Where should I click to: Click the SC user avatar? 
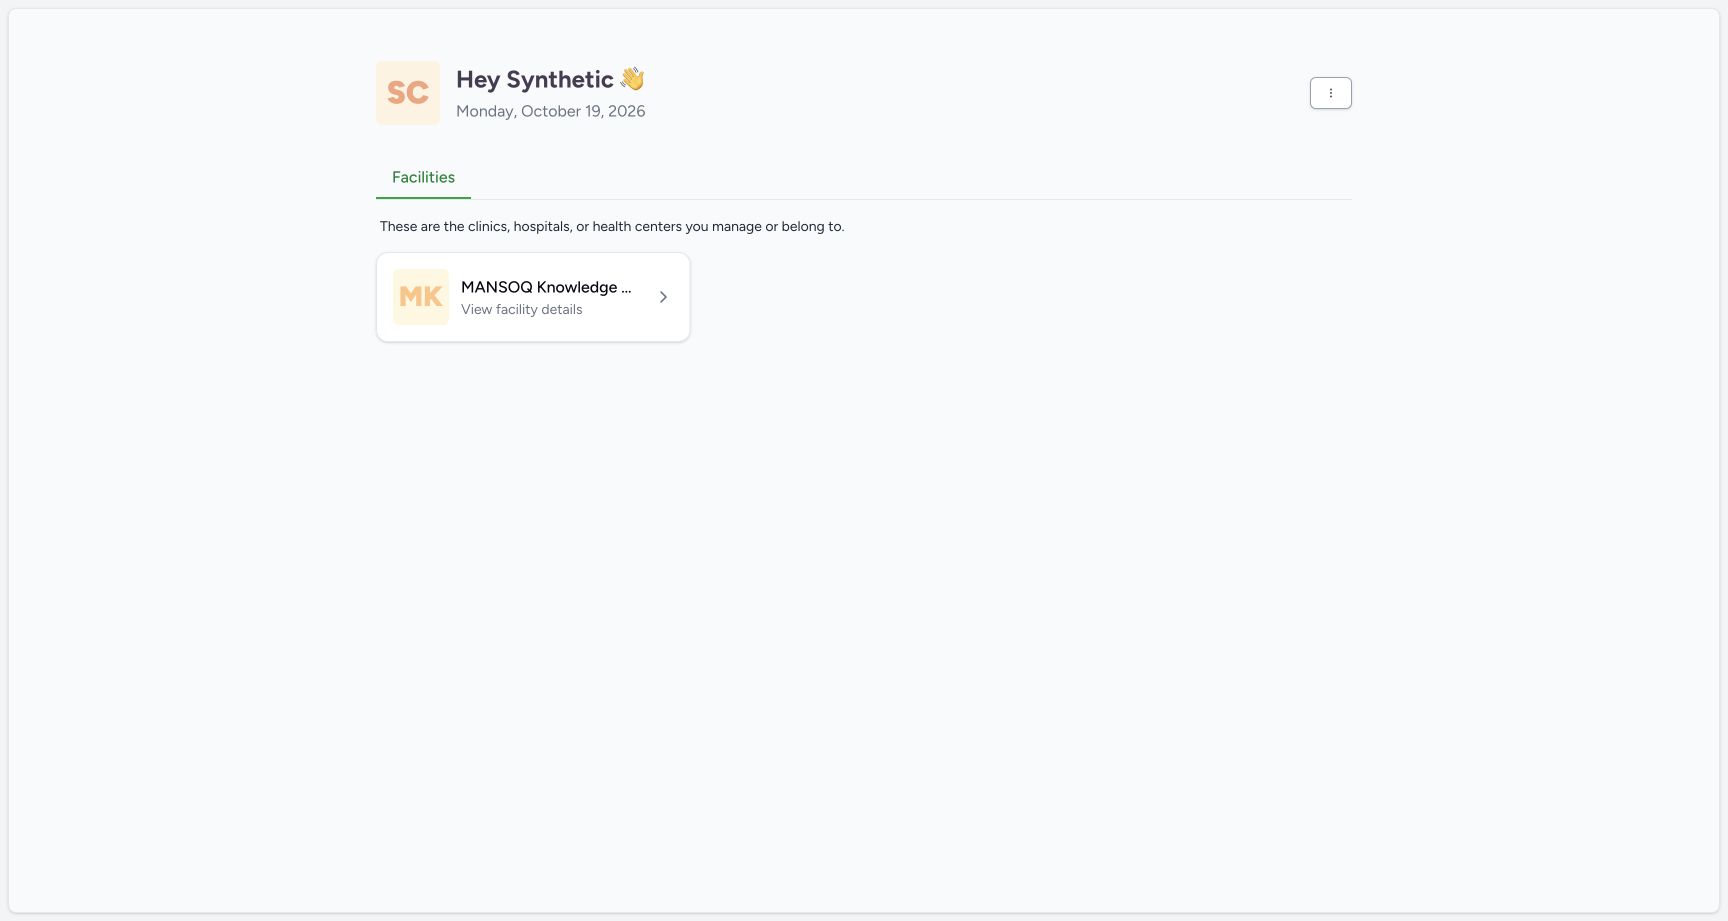click(408, 93)
